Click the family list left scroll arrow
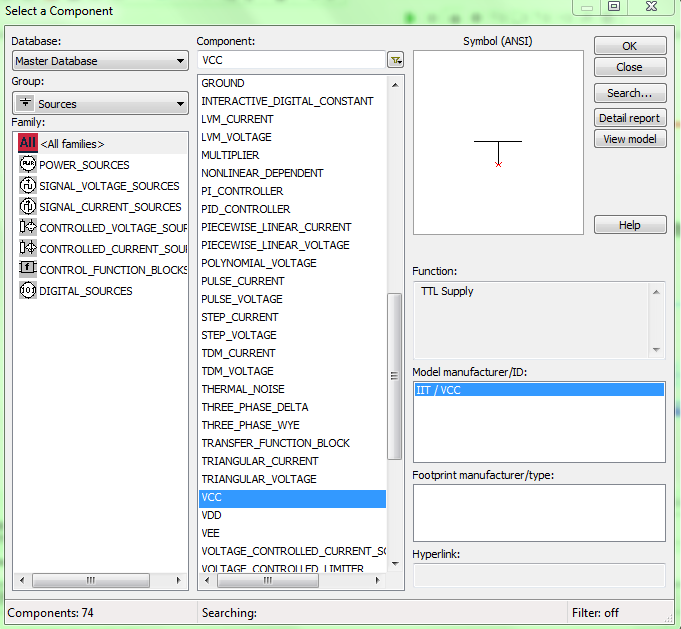The image size is (681, 629). coord(22,580)
